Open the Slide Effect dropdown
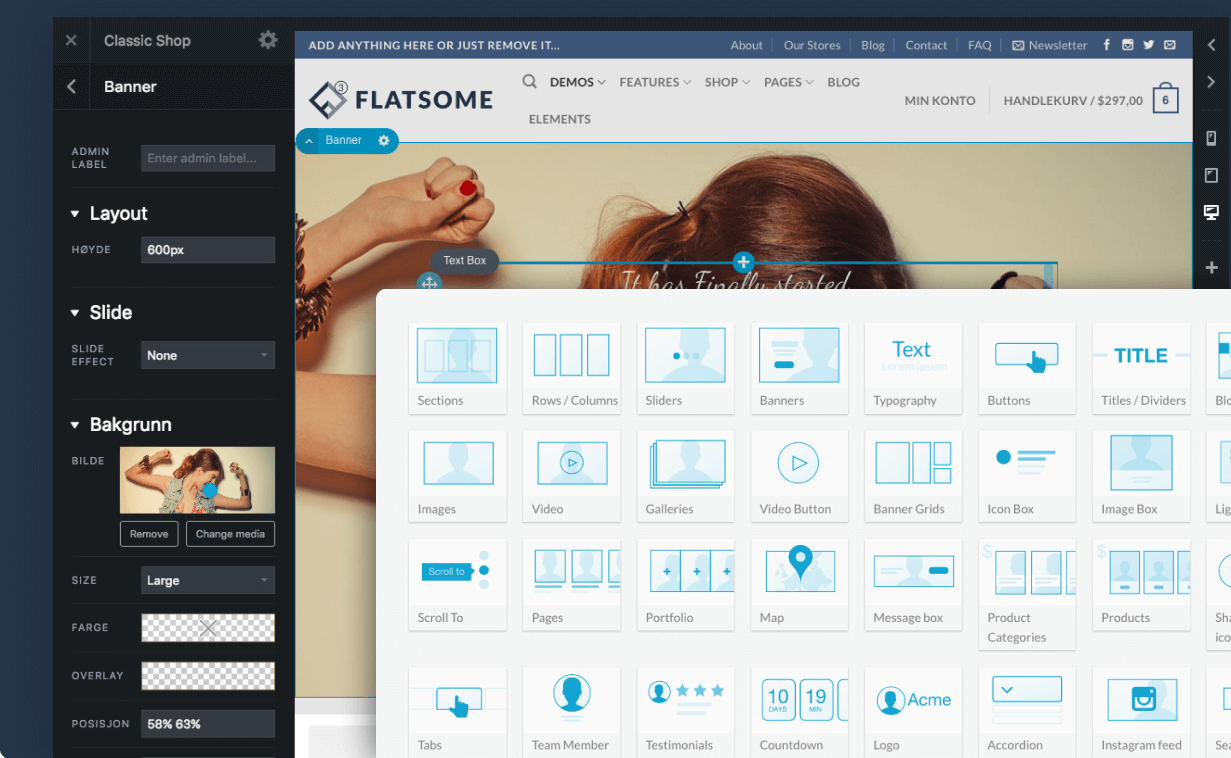Screen dimensions: 1231x758 click(207, 355)
